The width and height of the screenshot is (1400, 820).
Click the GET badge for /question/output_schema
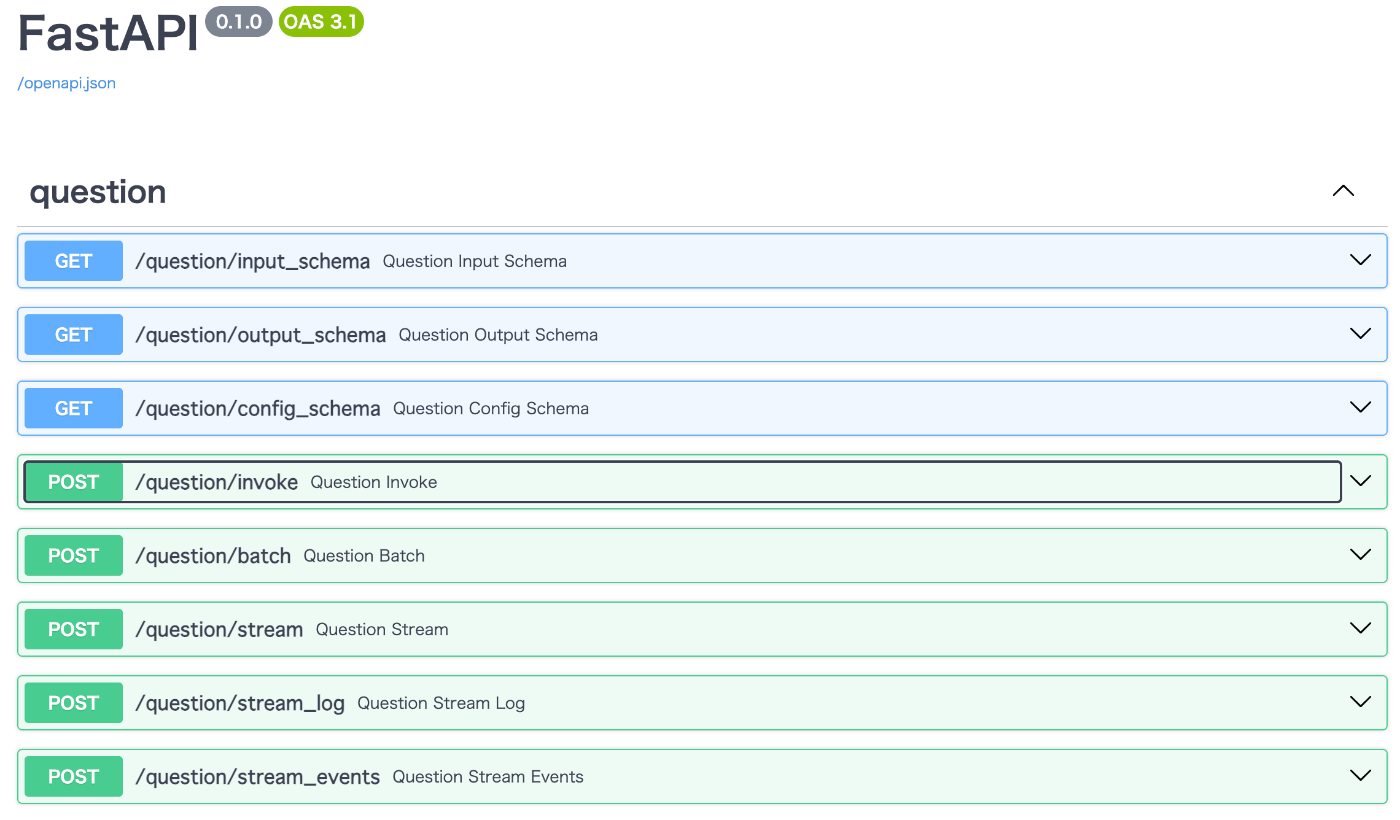tap(74, 335)
